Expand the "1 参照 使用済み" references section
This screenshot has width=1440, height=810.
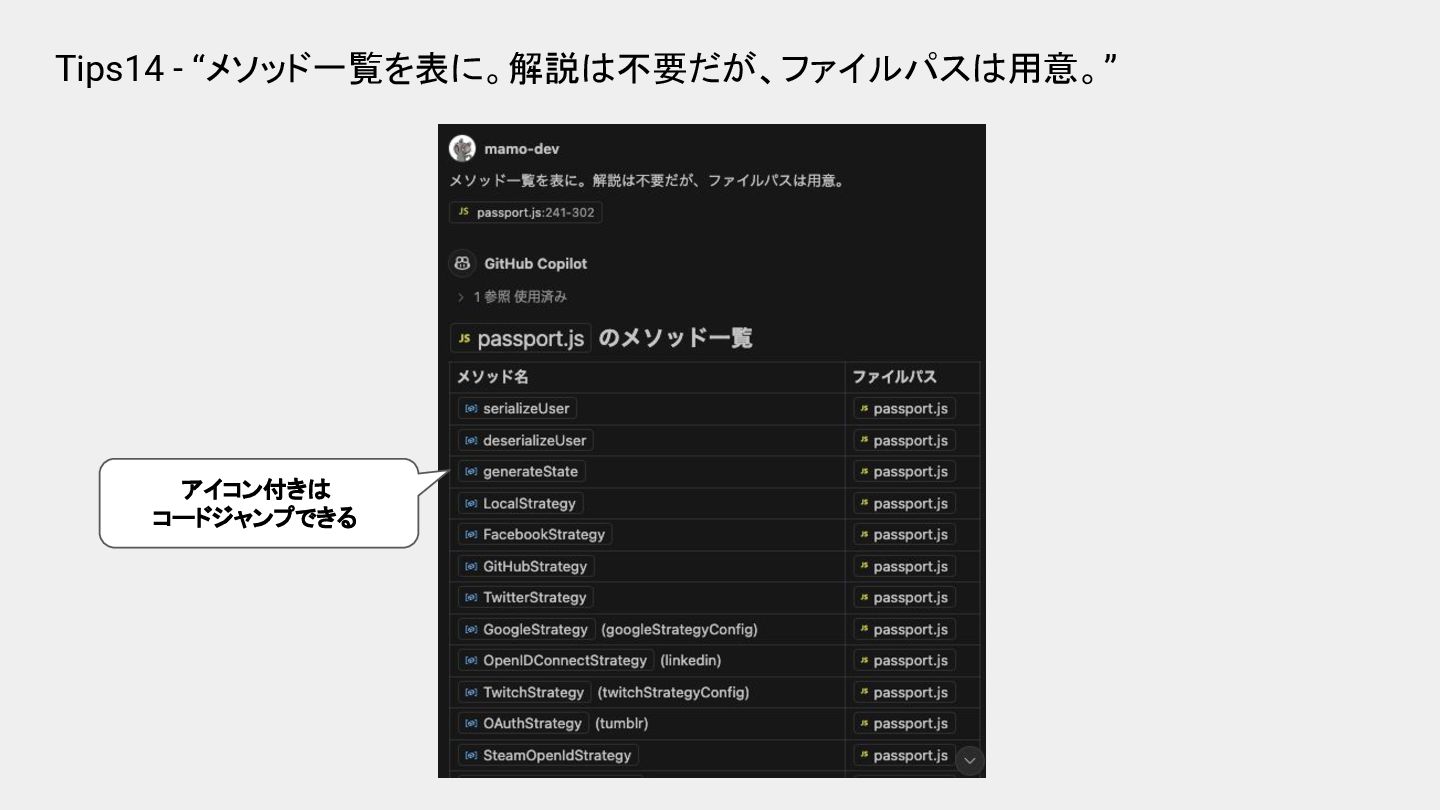click(x=513, y=297)
